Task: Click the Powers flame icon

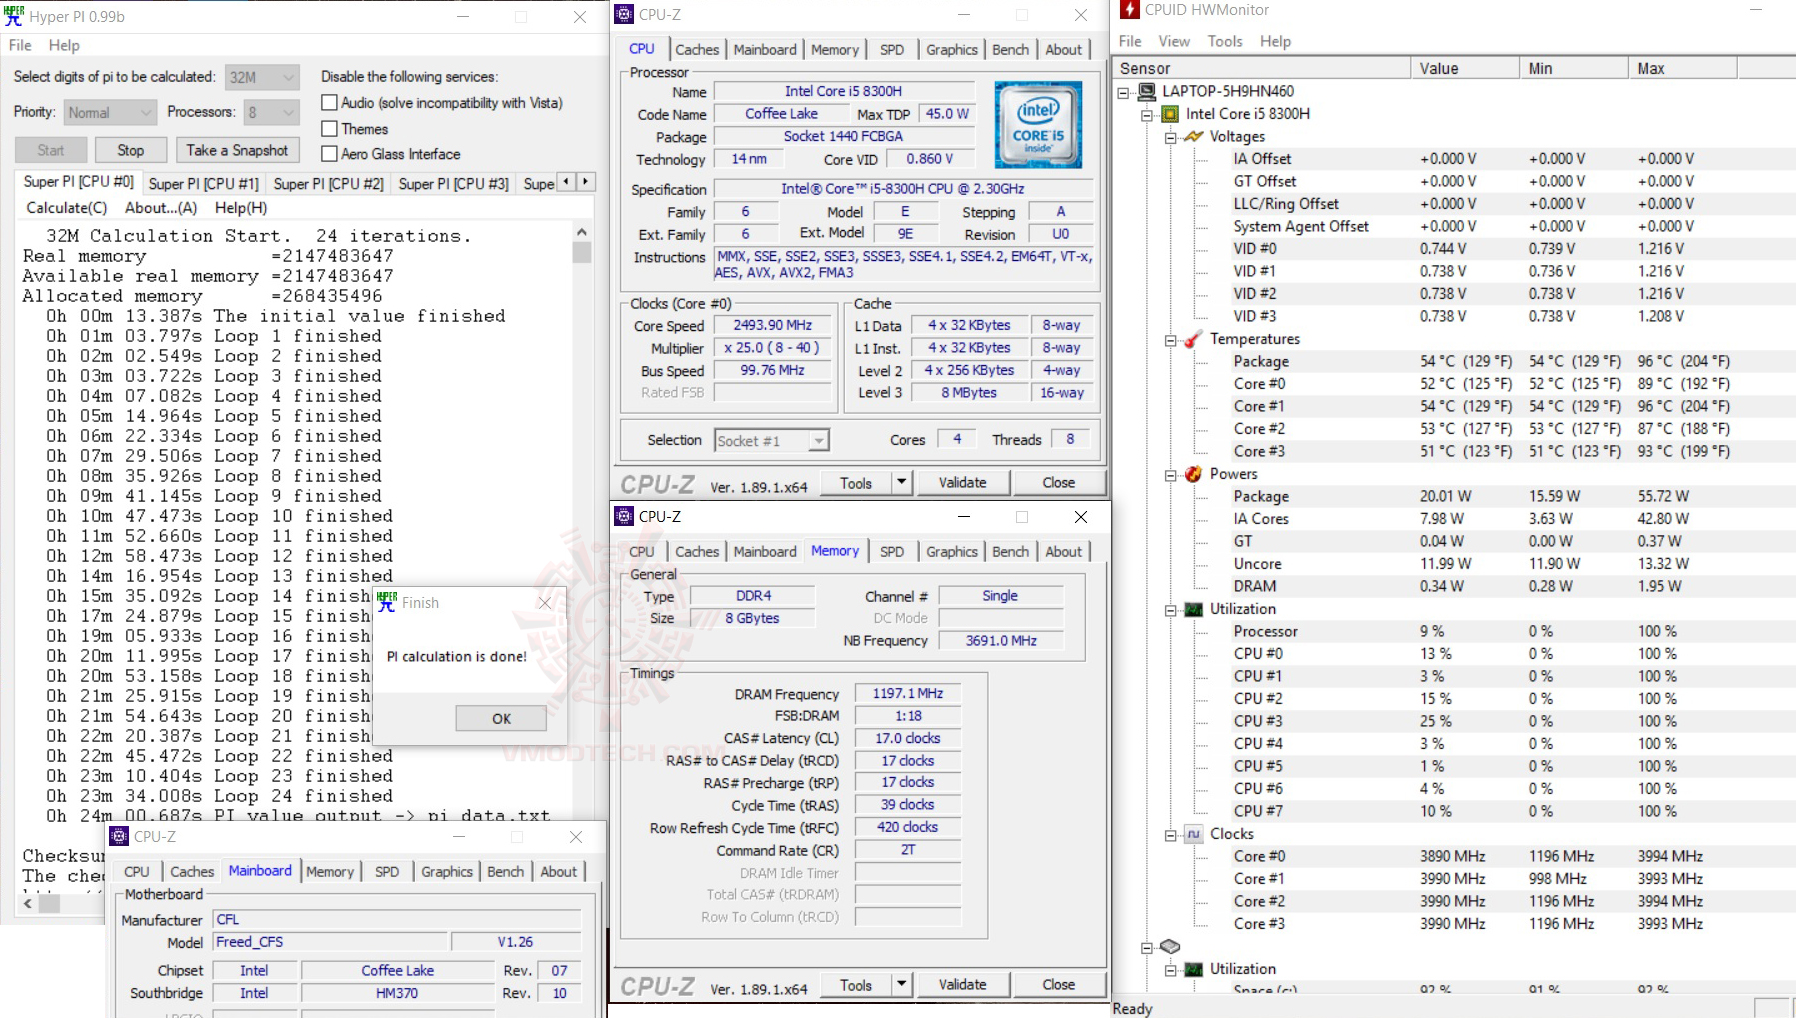Action: tap(1193, 474)
